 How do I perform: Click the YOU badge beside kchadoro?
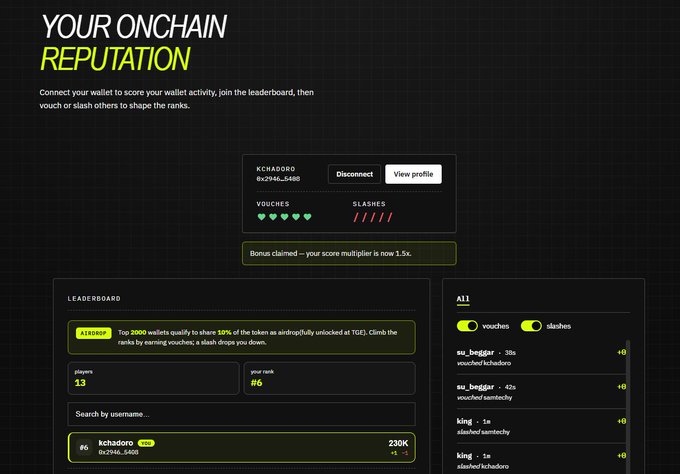[146, 443]
